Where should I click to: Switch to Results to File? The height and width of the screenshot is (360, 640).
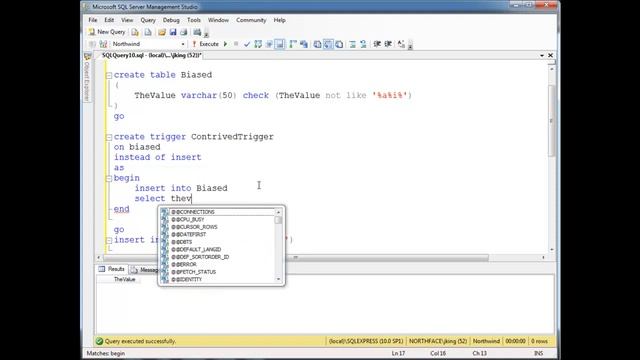pos(339,44)
